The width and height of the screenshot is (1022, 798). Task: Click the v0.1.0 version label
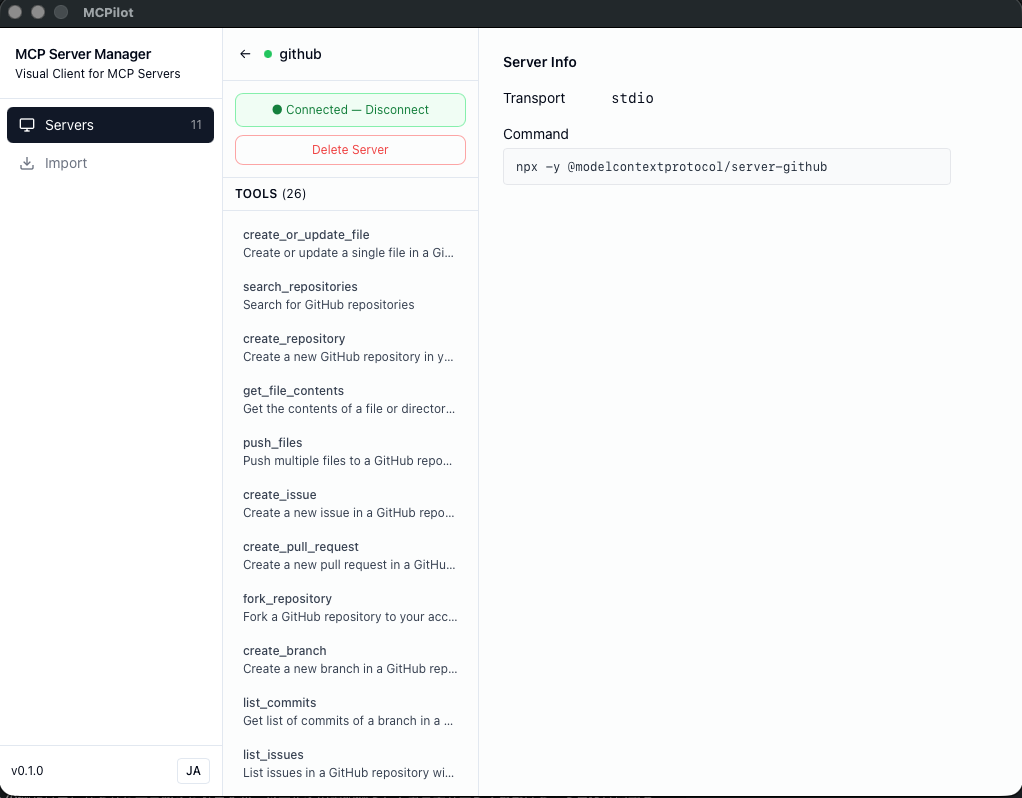27,771
